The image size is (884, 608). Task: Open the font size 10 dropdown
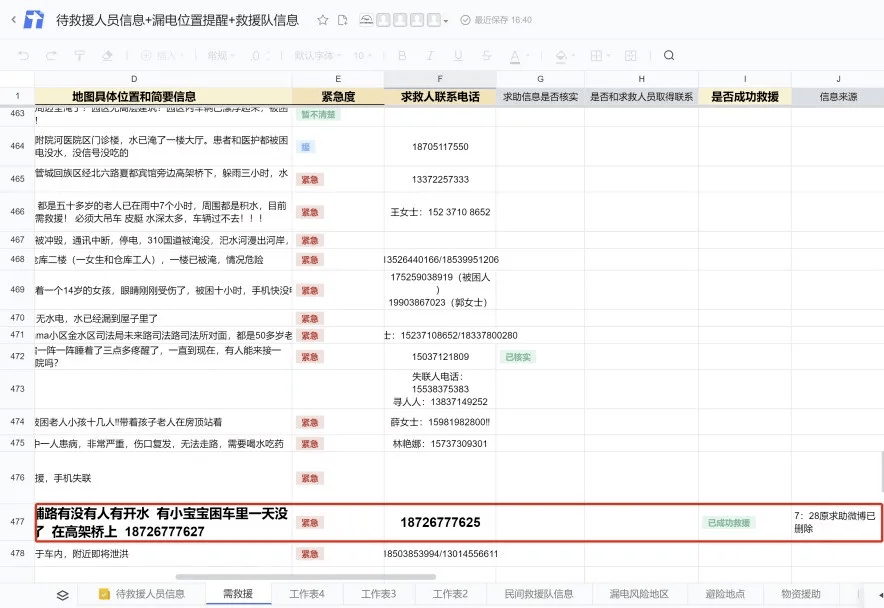363,55
